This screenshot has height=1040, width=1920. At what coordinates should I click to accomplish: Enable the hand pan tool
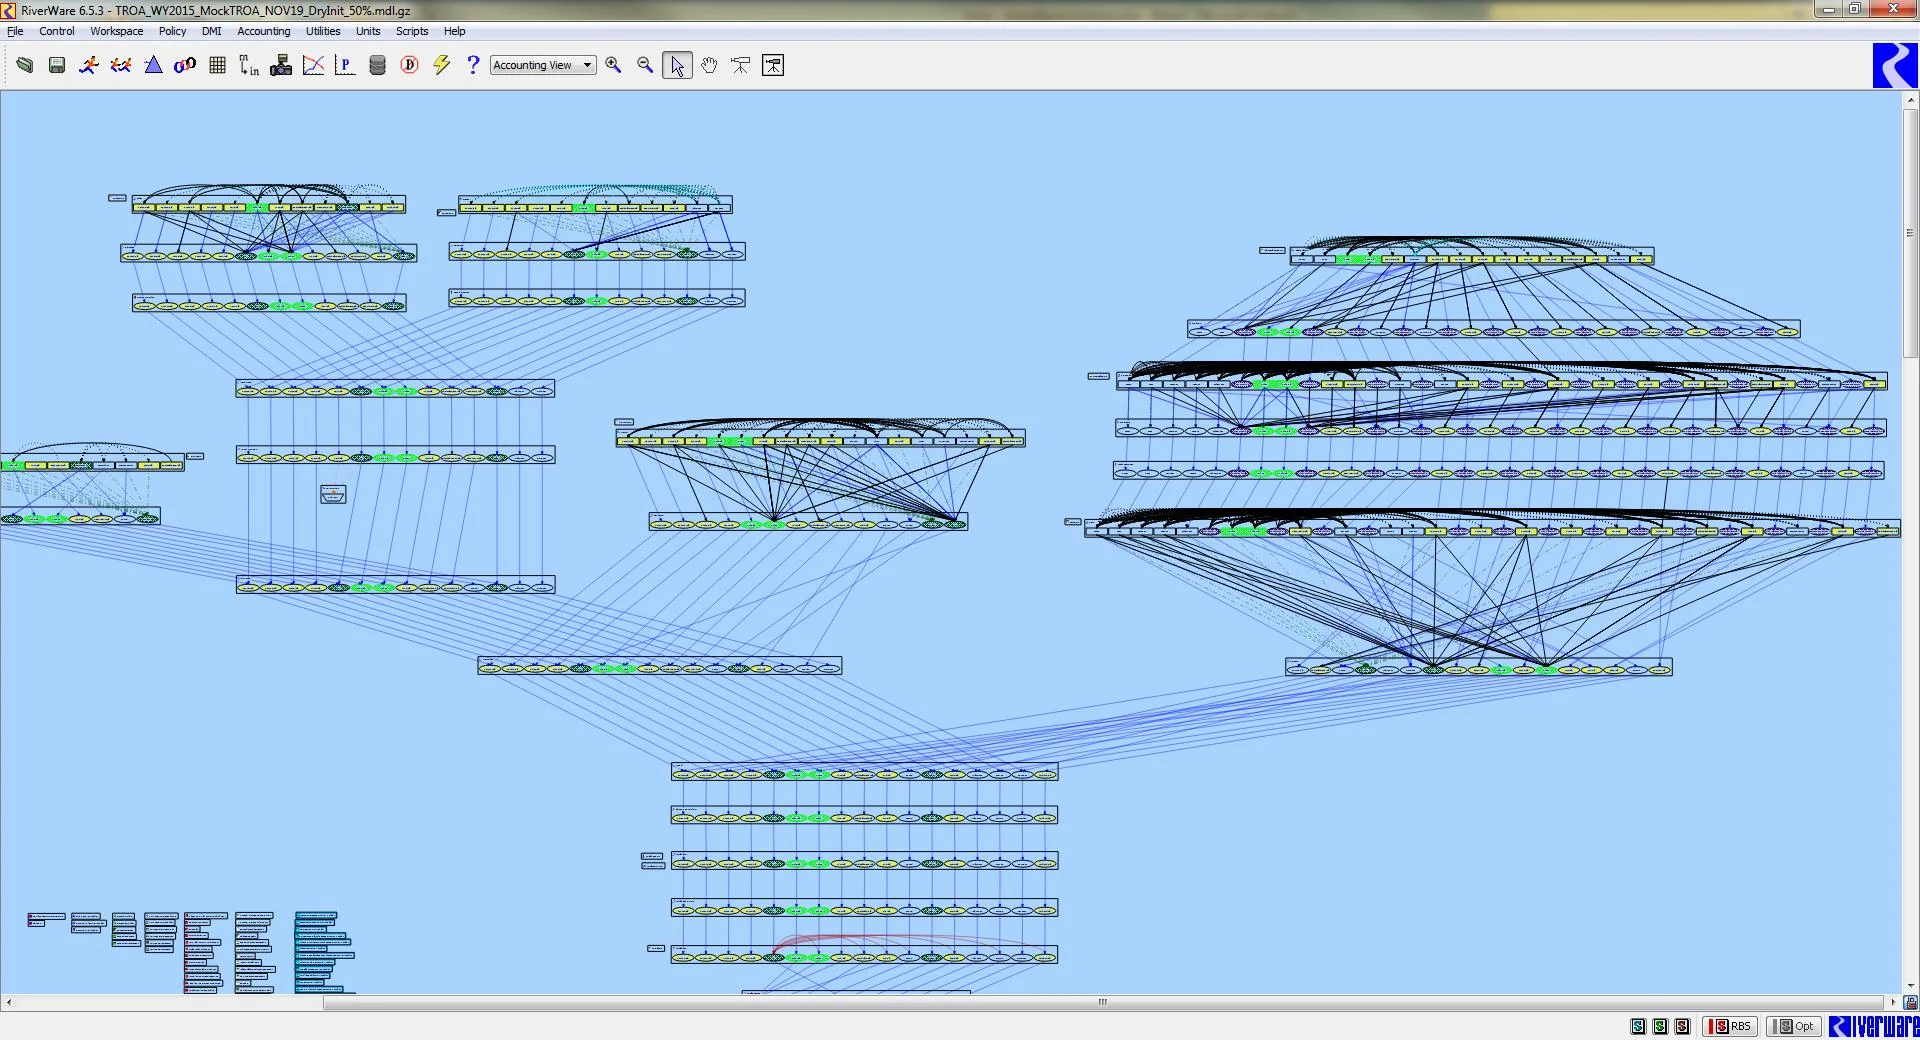tap(709, 65)
